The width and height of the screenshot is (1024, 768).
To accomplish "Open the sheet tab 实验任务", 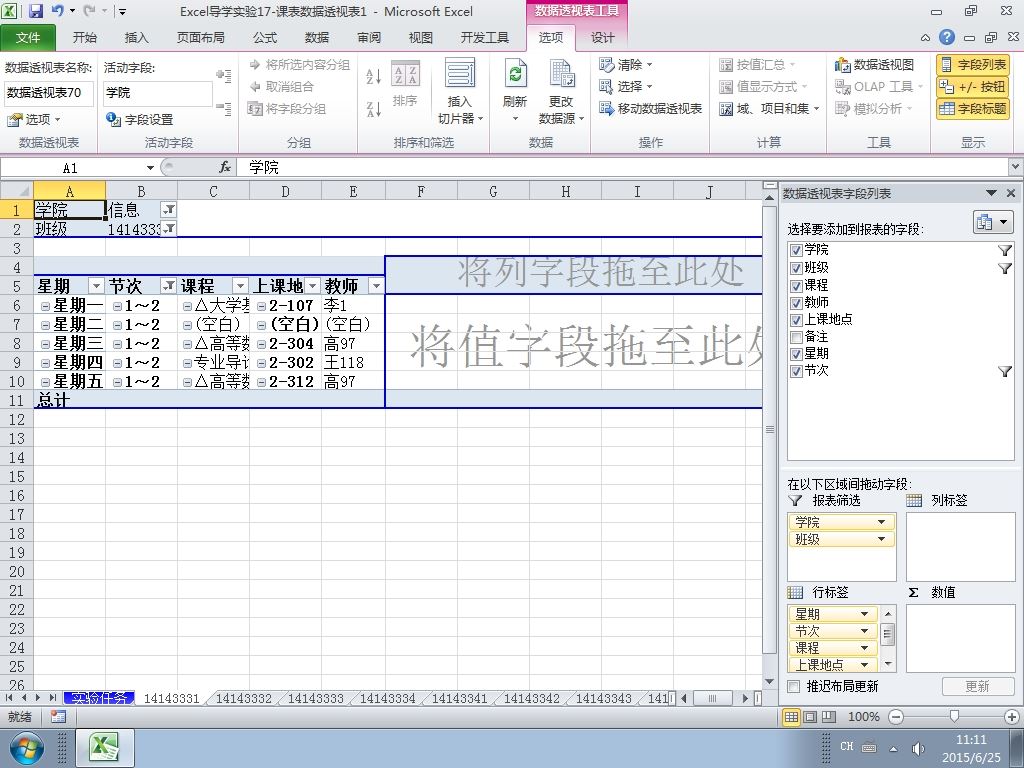I will tap(99, 698).
